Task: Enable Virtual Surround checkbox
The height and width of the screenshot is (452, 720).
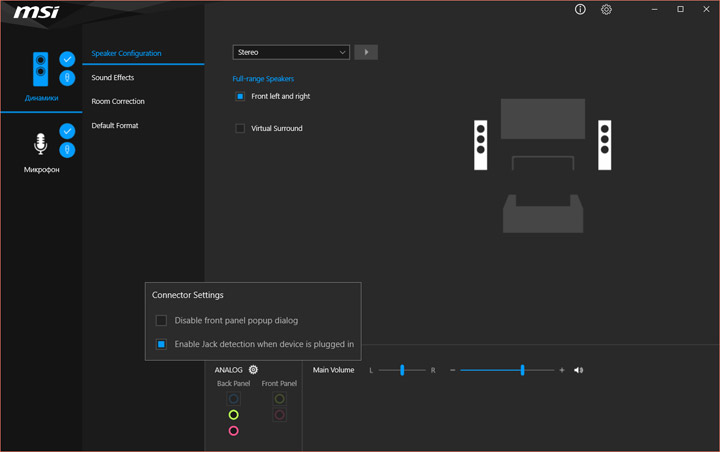Action: coord(240,128)
